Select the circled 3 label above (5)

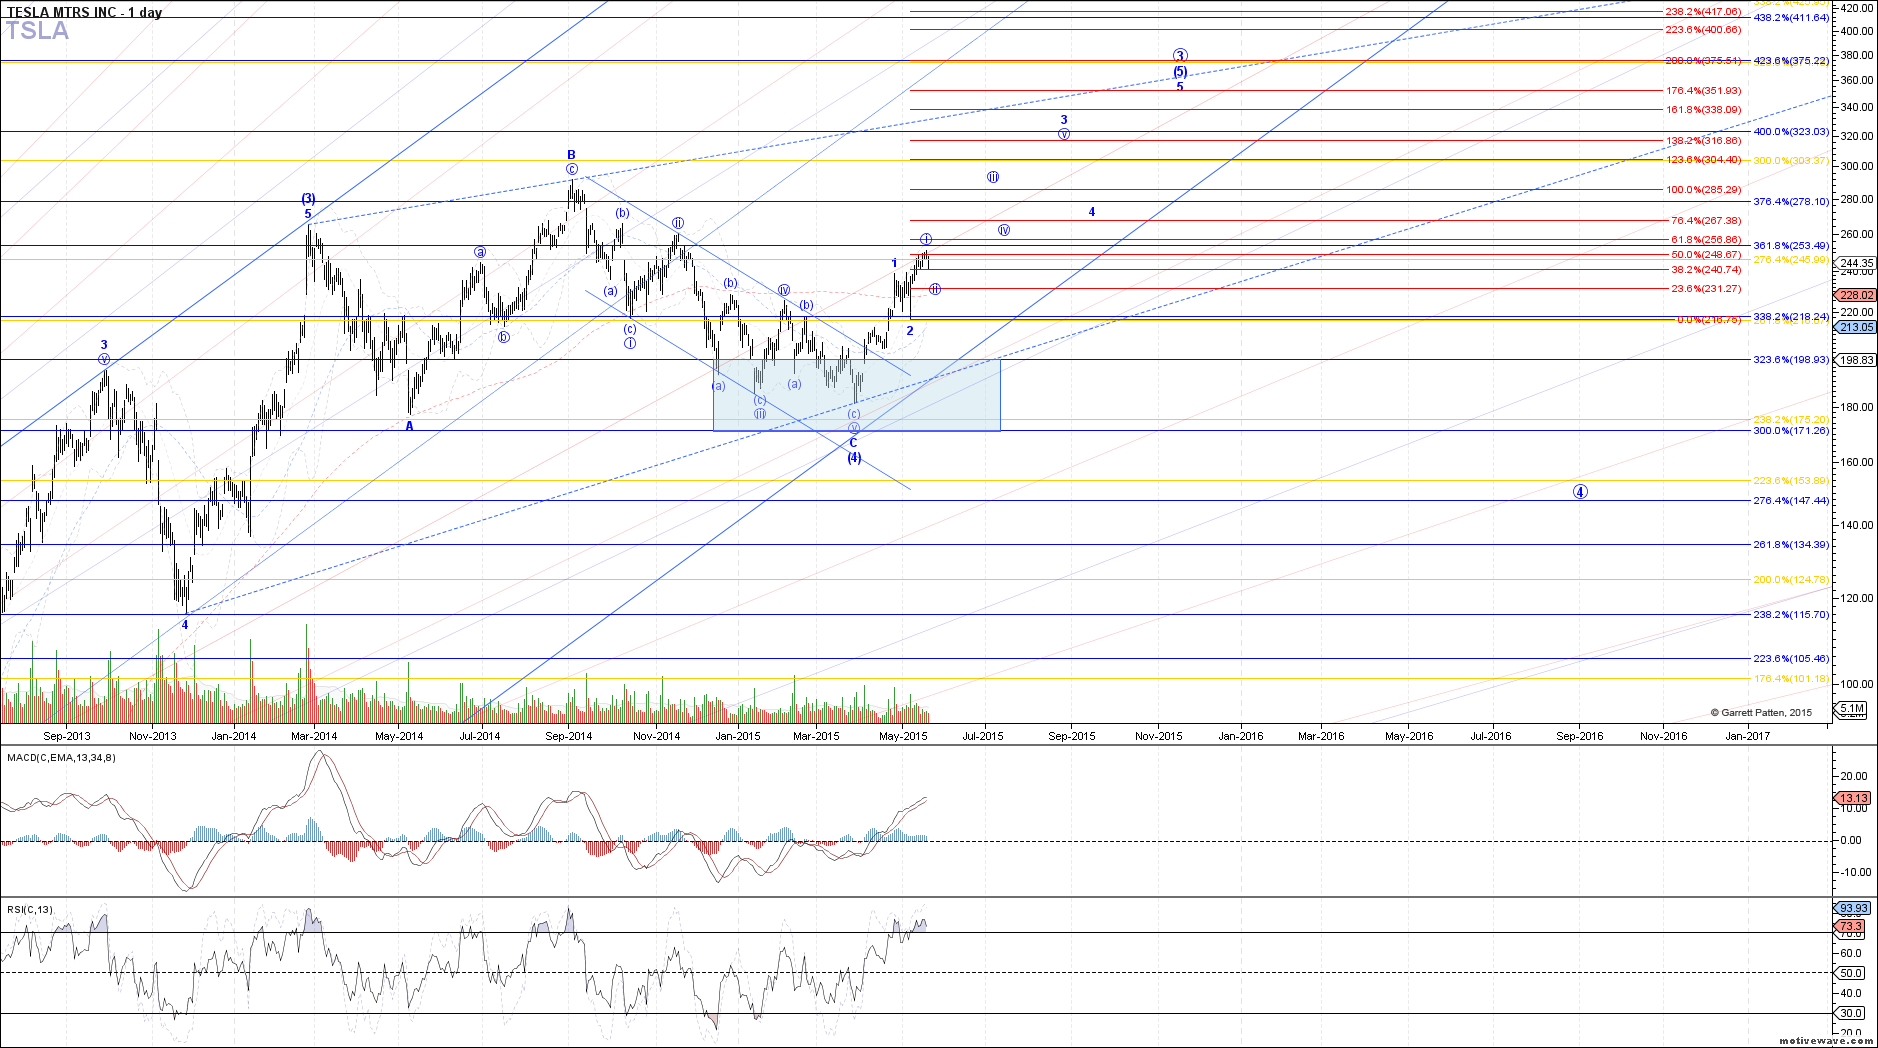click(1180, 56)
